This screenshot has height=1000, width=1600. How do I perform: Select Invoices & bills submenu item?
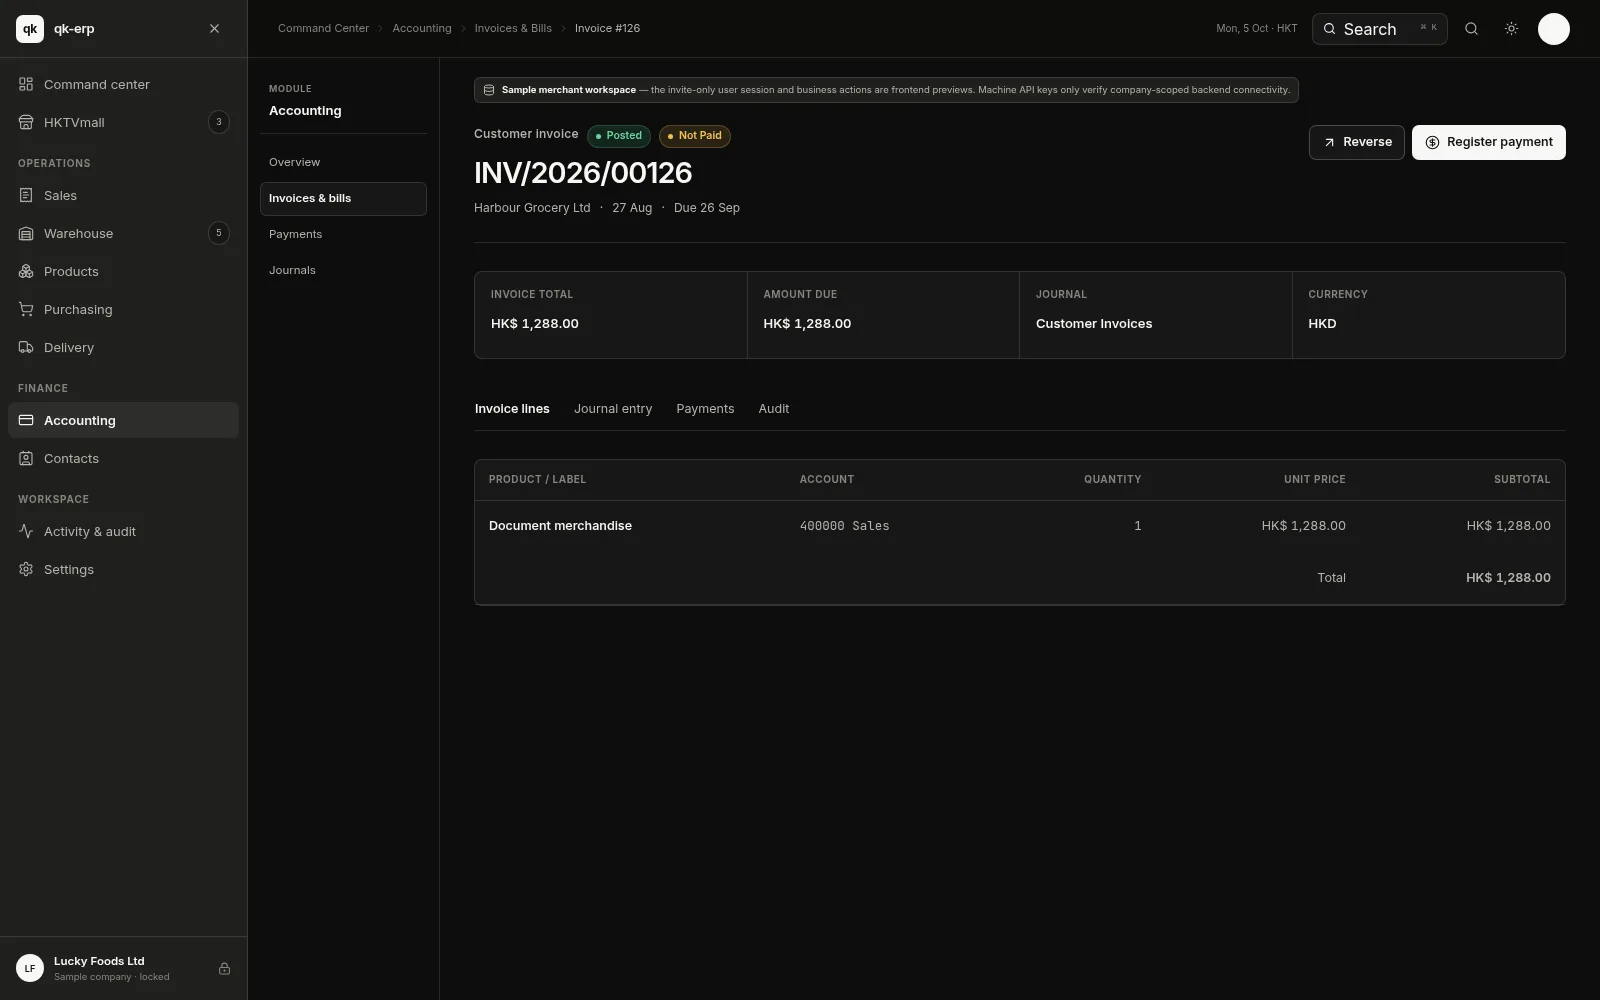click(x=343, y=198)
